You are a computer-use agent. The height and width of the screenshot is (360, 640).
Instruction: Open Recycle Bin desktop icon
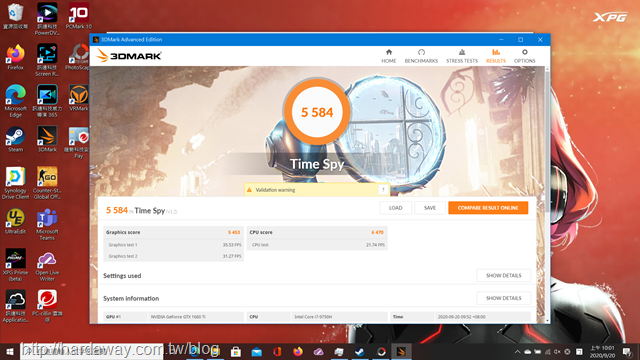(x=16, y=16)
